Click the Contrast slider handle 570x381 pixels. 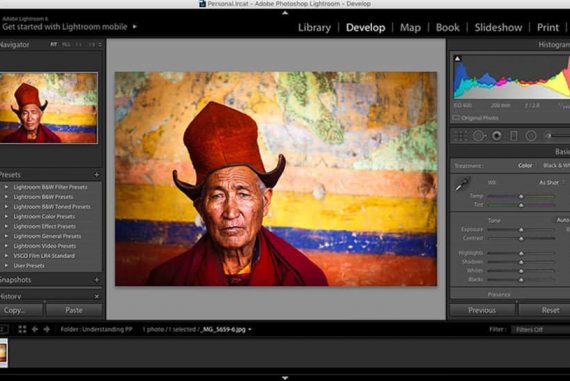521,238
